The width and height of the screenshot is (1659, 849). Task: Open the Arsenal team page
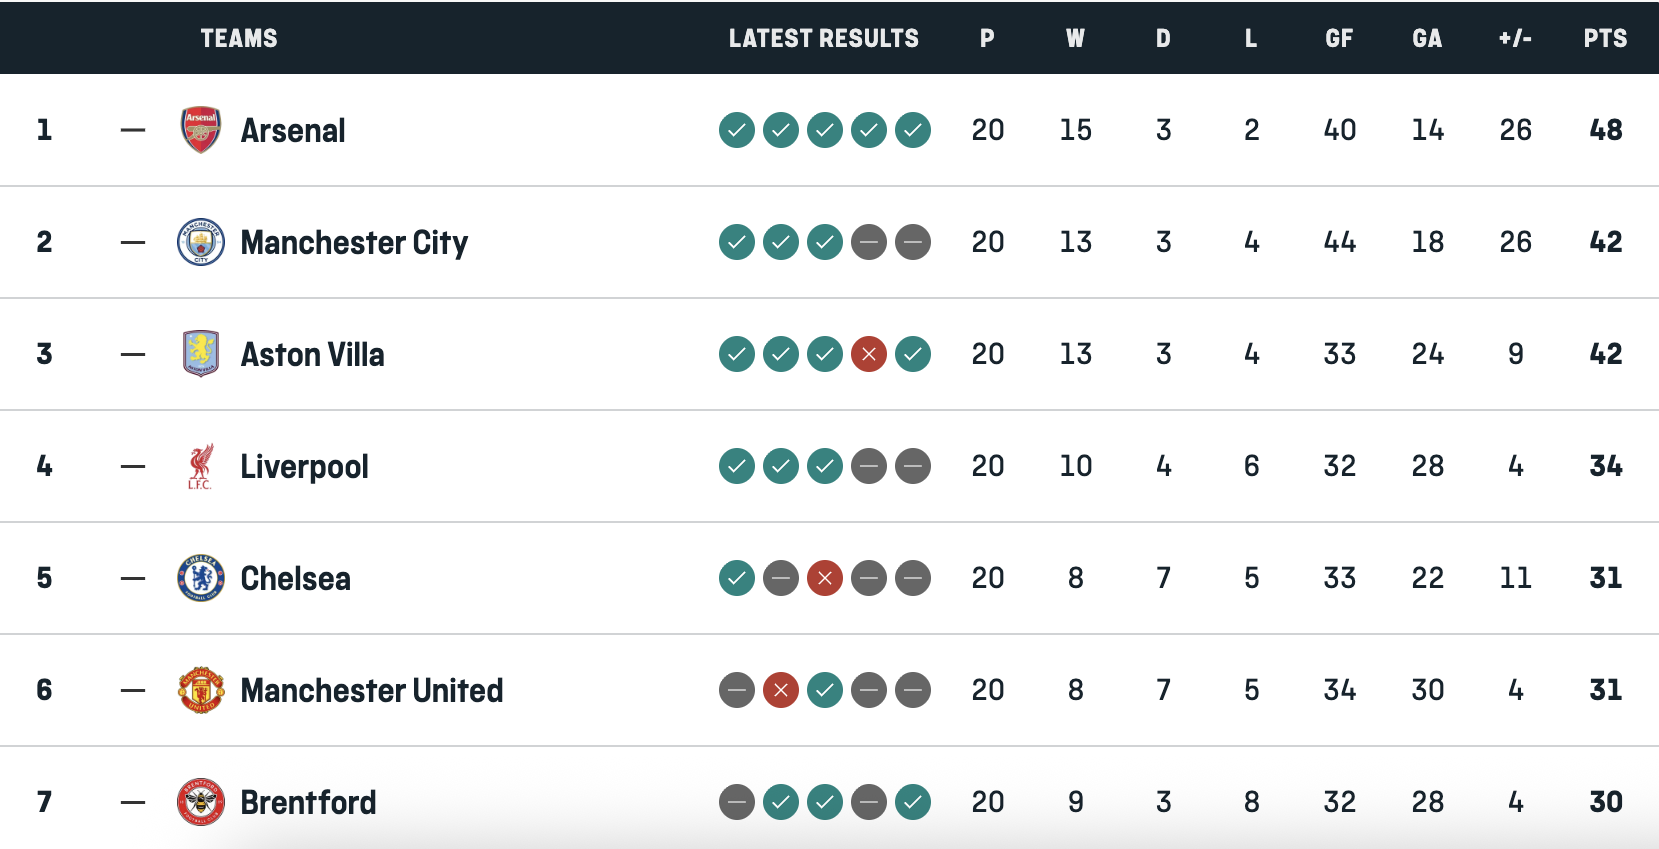(292, 129)
